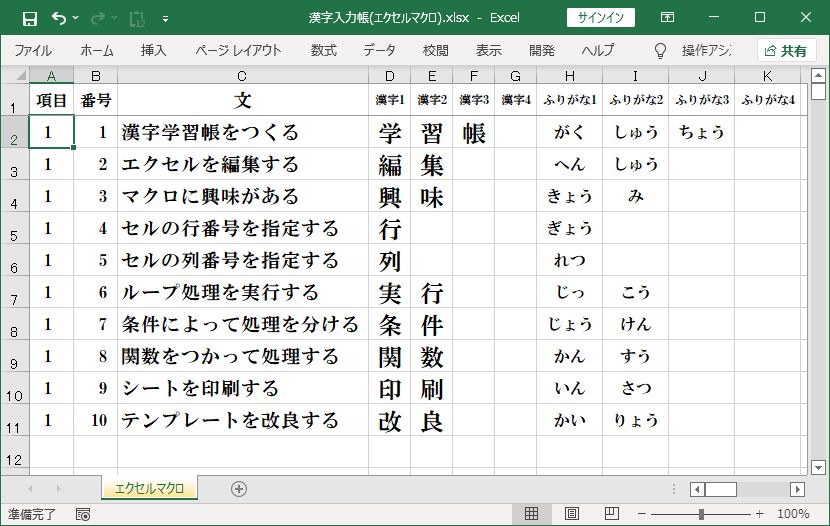The width and height of the screenshot is (830, 526).
Task: Click the vertical scrollbar up arrow
Action: (x=818, y=76)
